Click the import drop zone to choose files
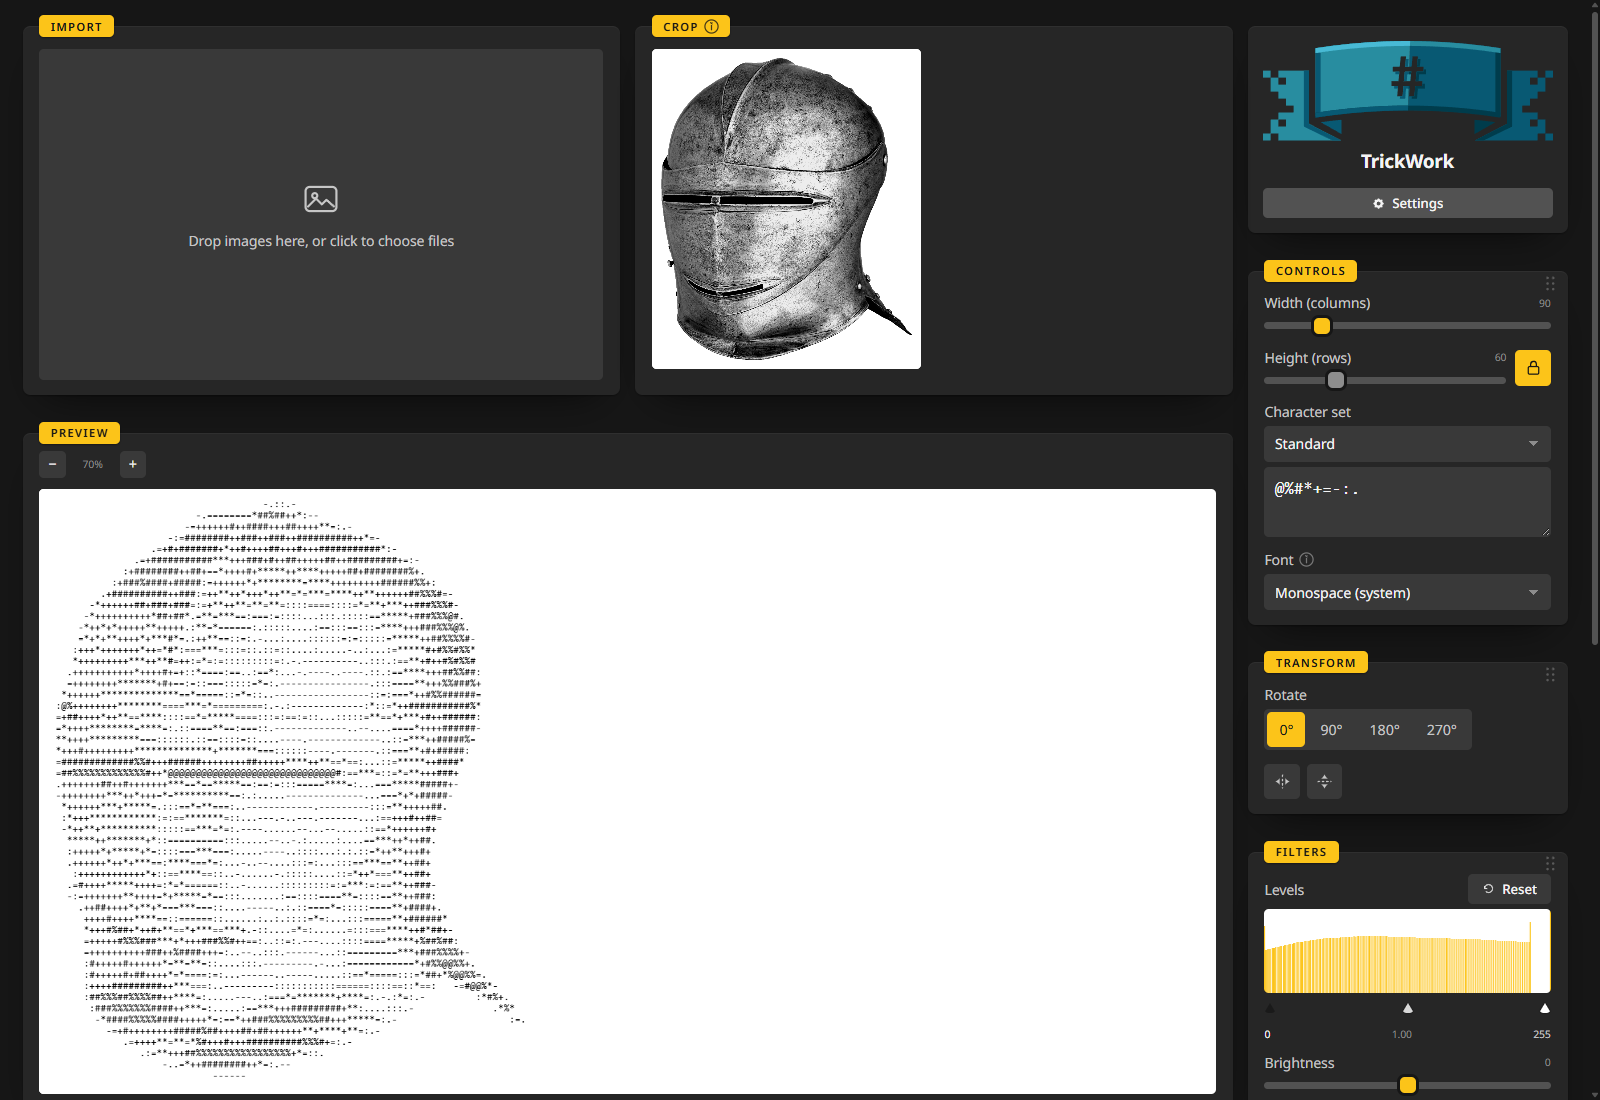This screenshot has height=1100, width=1600. pos(321,214)
